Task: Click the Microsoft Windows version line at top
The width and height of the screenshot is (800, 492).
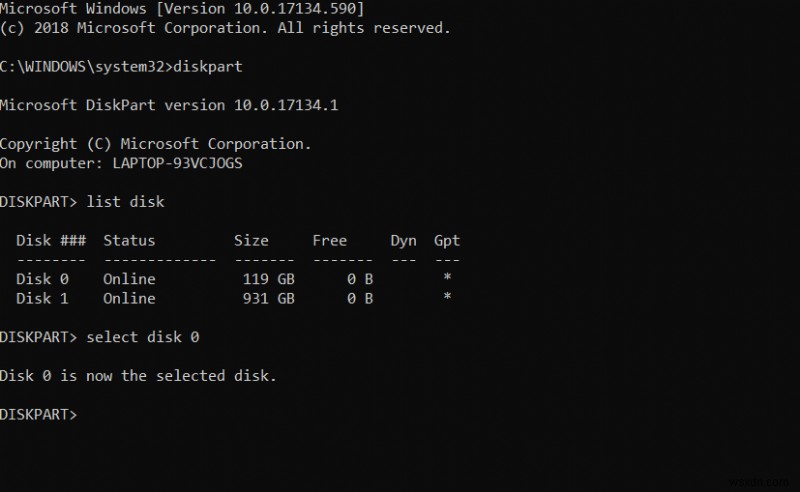Action: (x=182, y=9)
